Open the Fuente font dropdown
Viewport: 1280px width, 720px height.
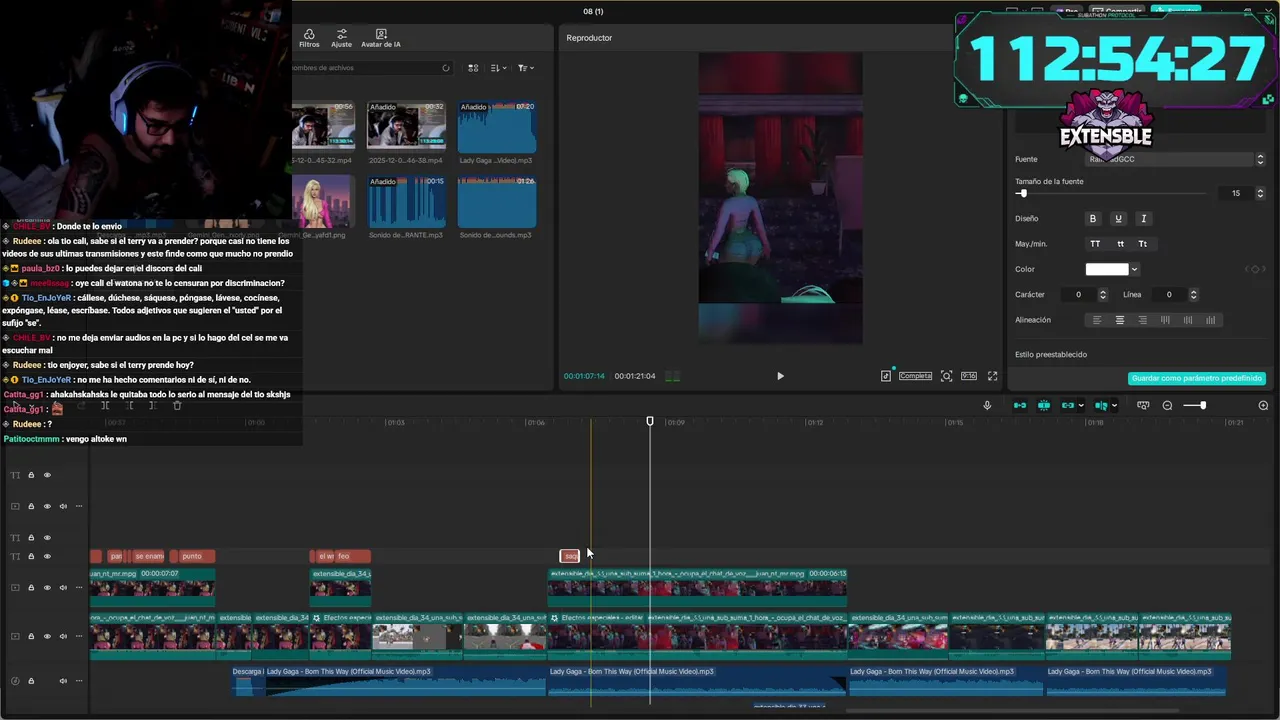click(x=1175, y=159)
